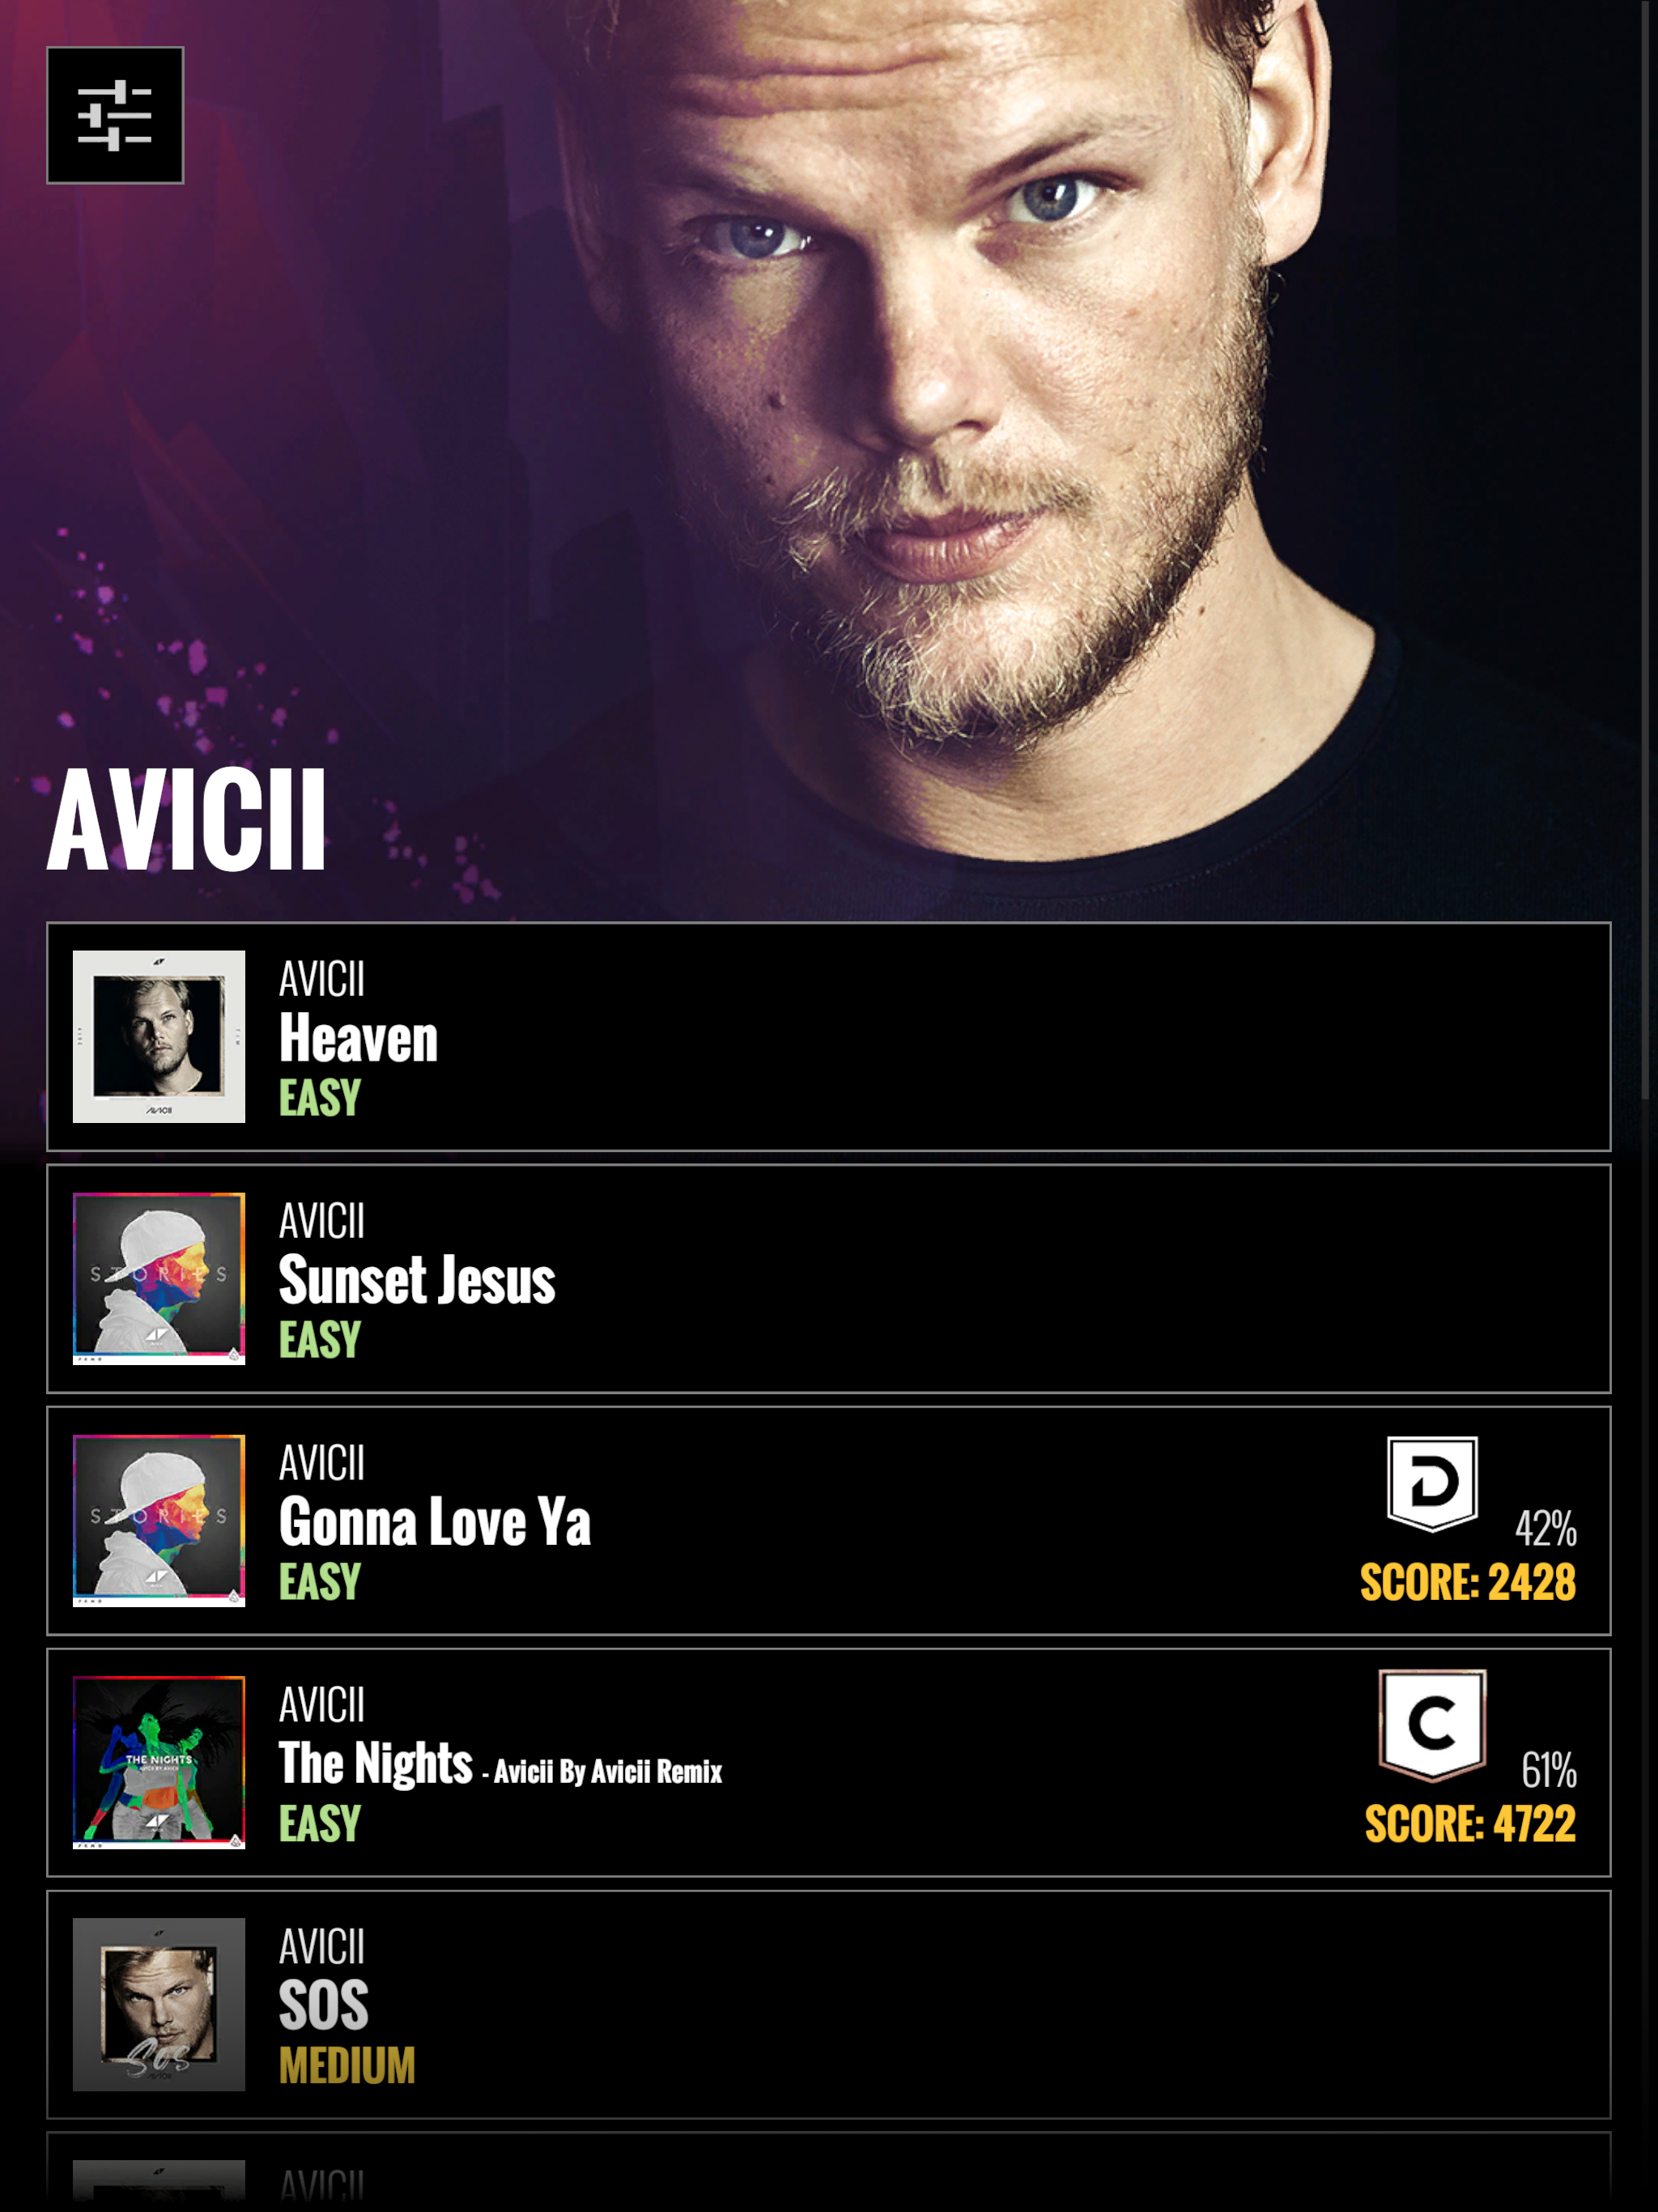This screenshot has width=1658, height=2212.
Task: Click the Score: 4722 label
Action: click(x=1470, y=1824)
